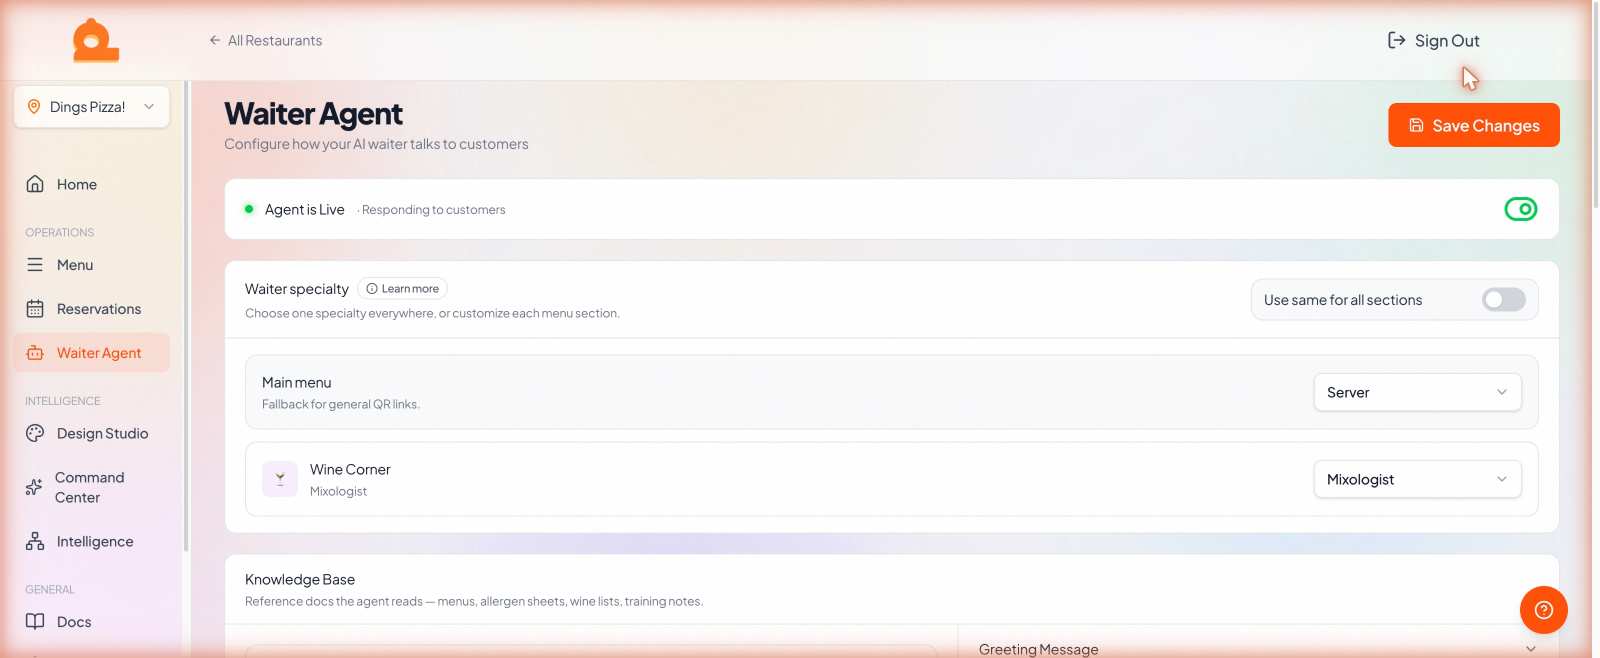Click the page vertical scrollbar

1595,105
